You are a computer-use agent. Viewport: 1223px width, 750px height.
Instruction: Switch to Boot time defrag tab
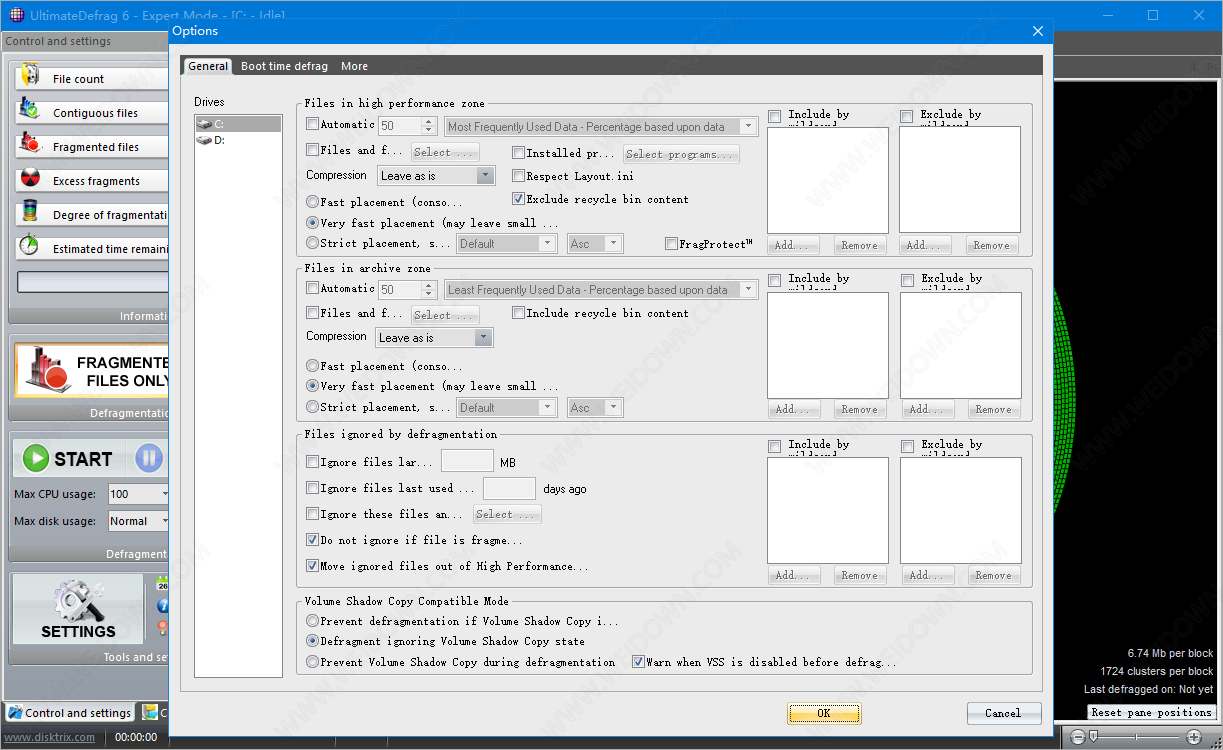(x=284, y=66)
